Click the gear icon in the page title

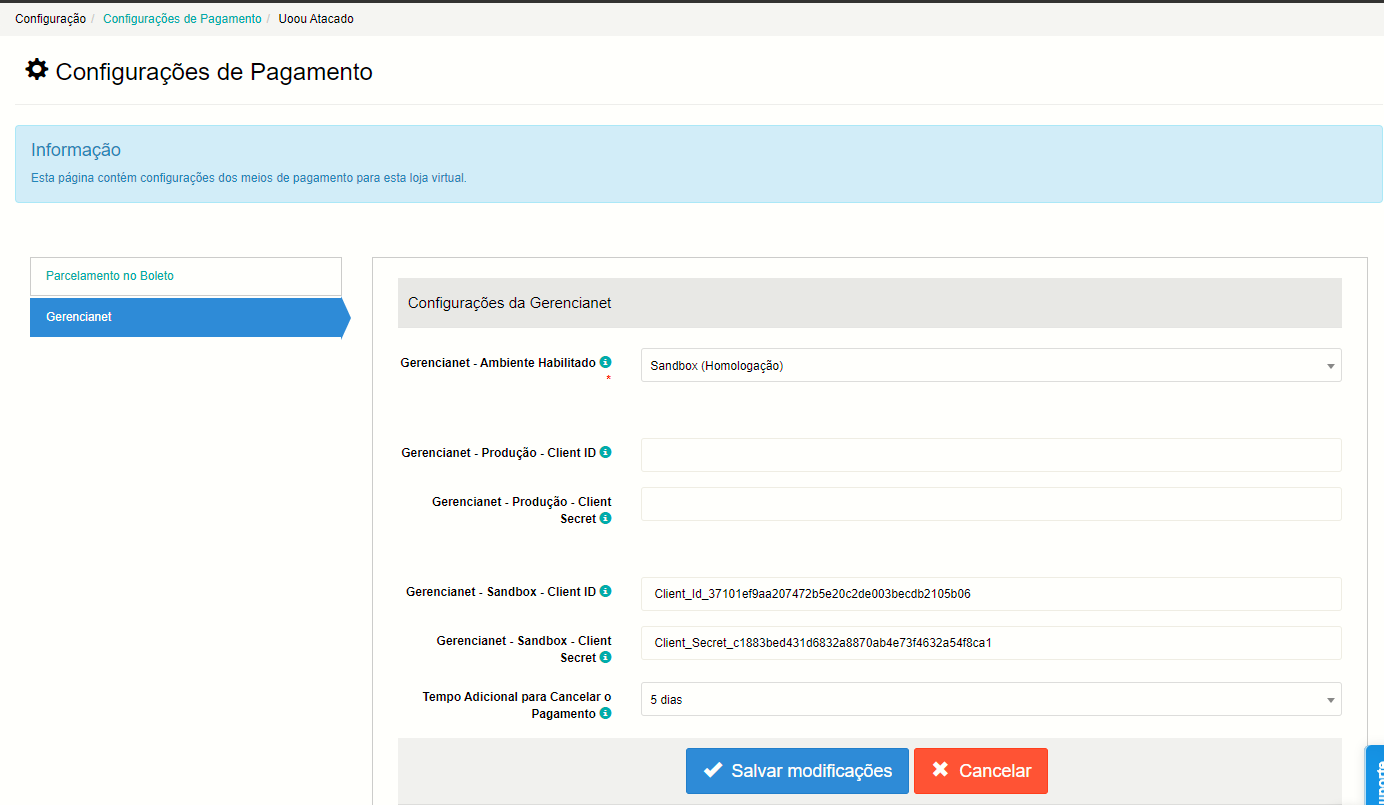[x=37, y=70]
